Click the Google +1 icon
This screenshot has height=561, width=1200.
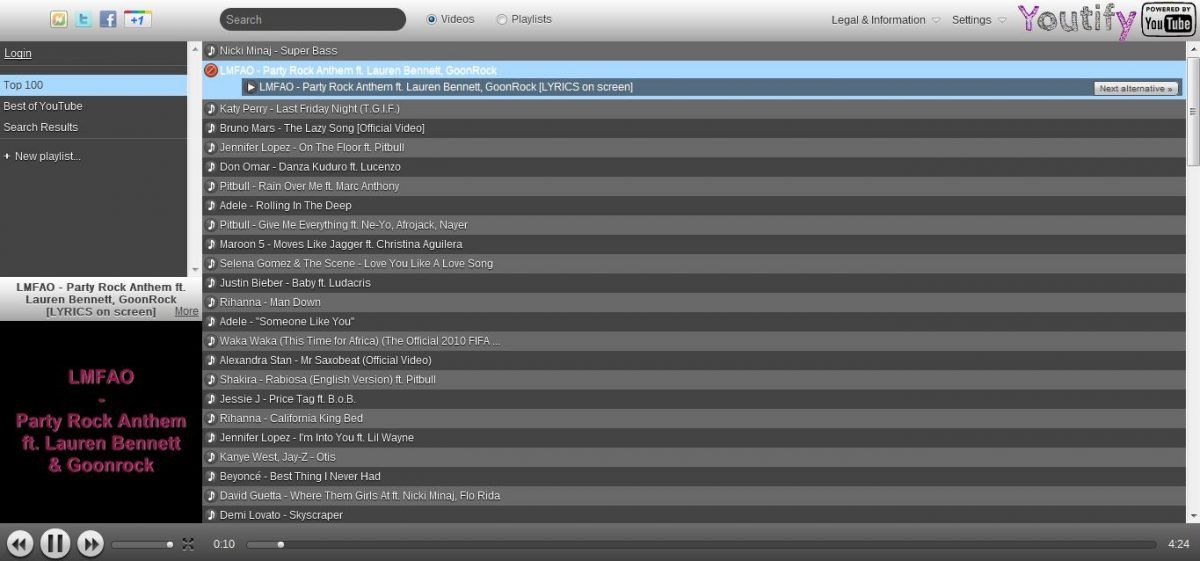[x=138, y=19]
